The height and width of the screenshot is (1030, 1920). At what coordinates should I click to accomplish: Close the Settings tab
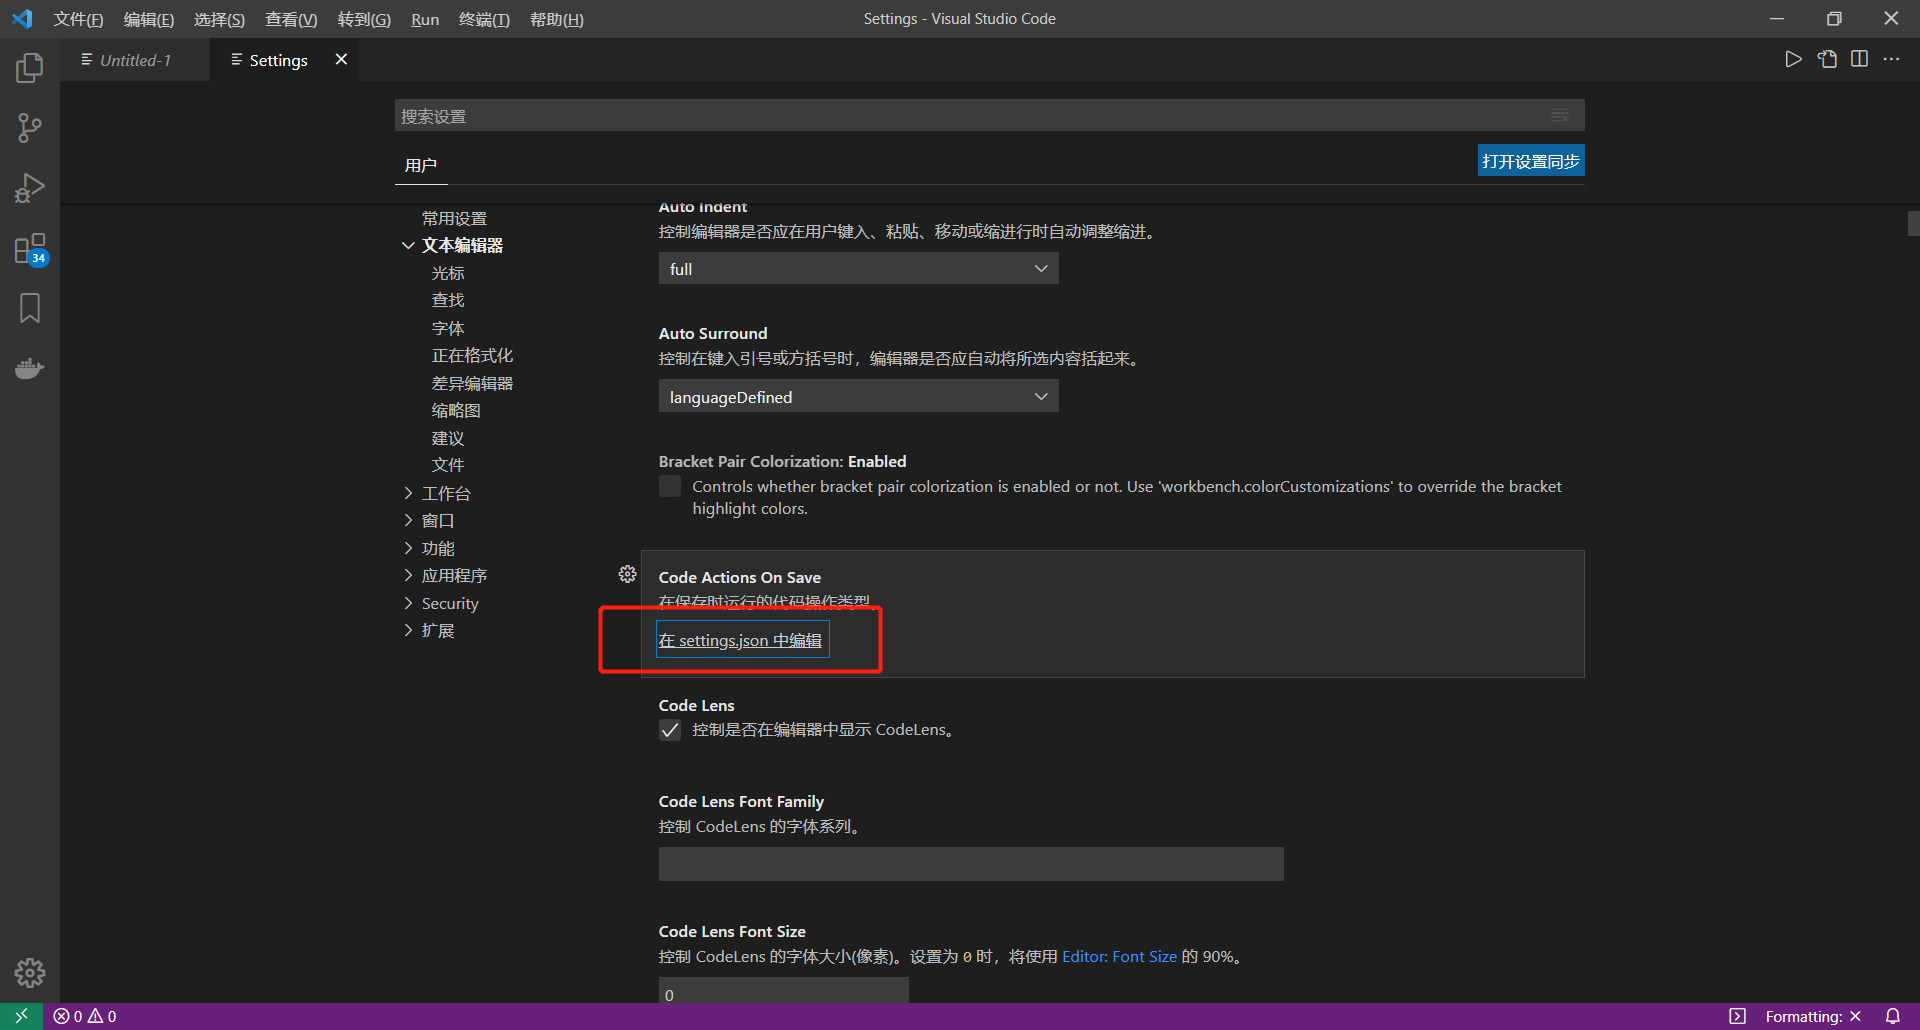coord(341,60)
